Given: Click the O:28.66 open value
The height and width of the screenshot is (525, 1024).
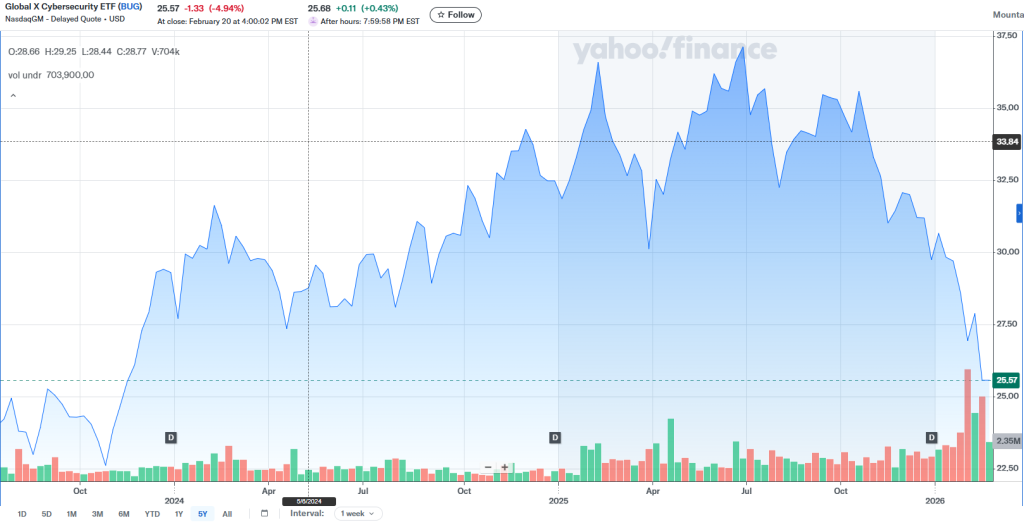Looking at the screenshot, I should (x=24, y=52).
